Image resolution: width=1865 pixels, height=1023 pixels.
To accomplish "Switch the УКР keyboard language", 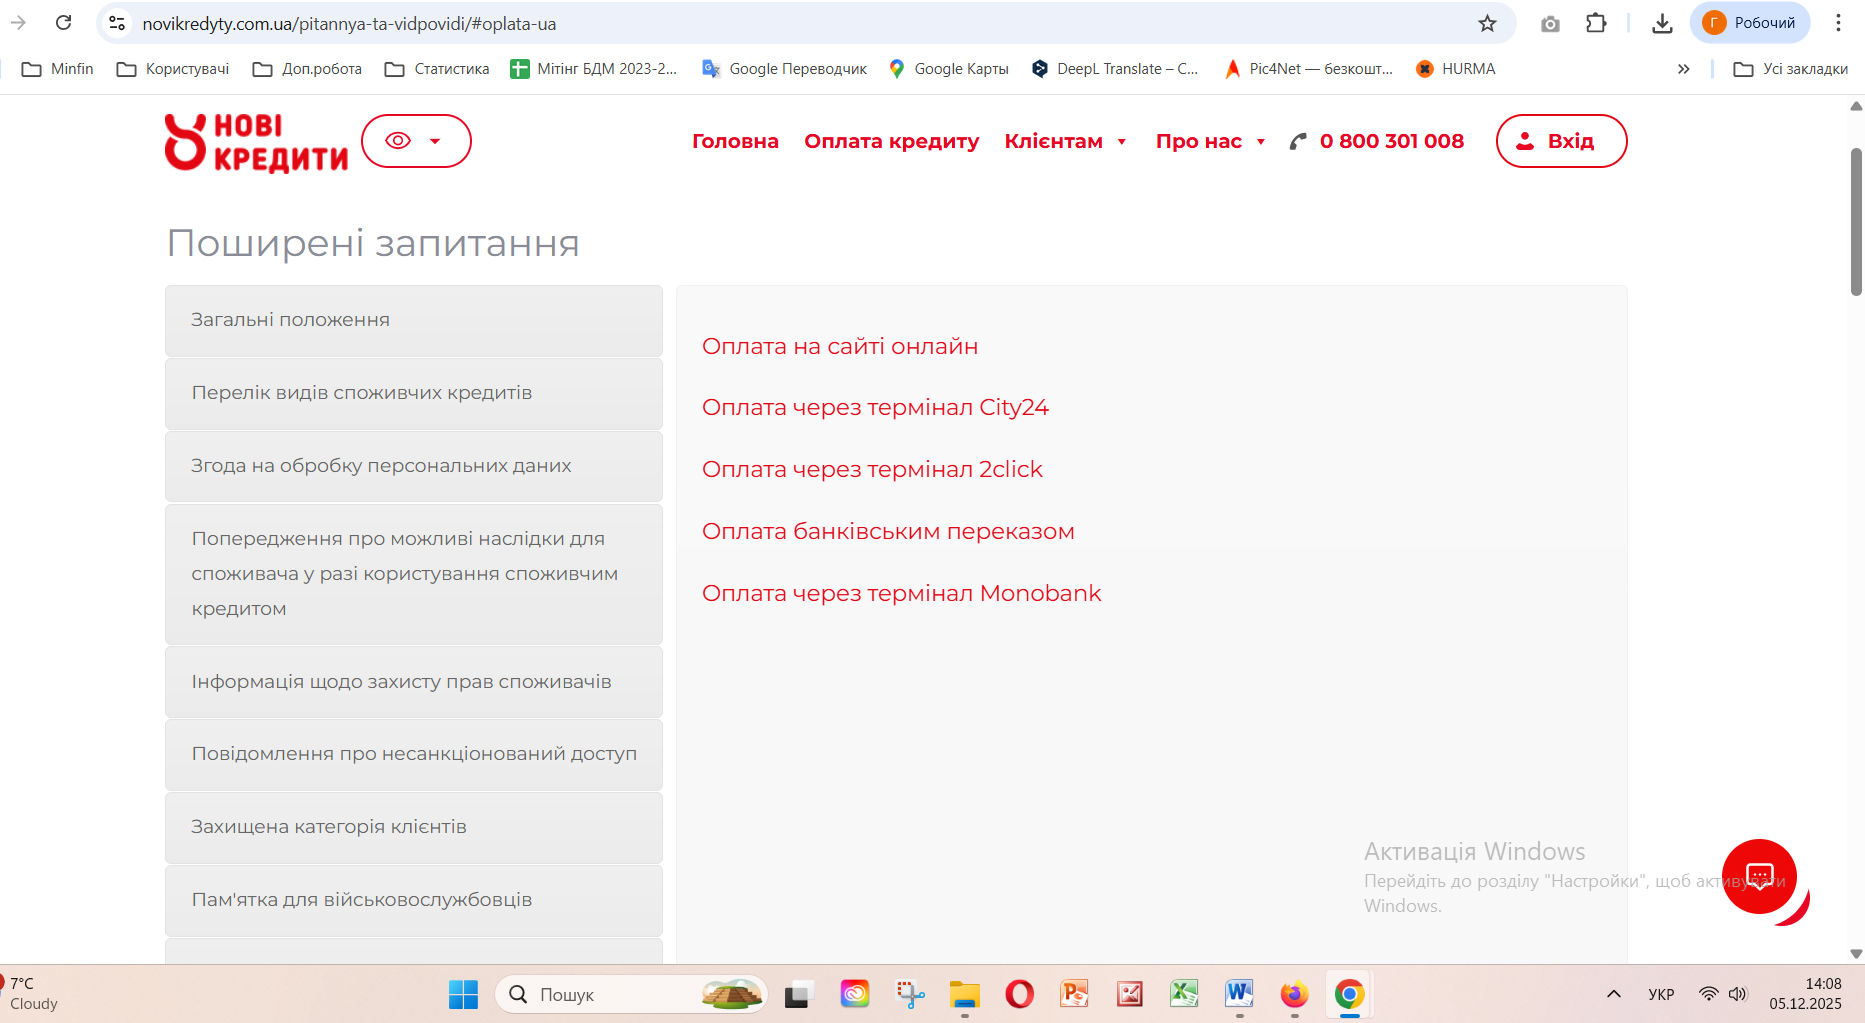I will pyautogui.click(x=1661, y=994).
